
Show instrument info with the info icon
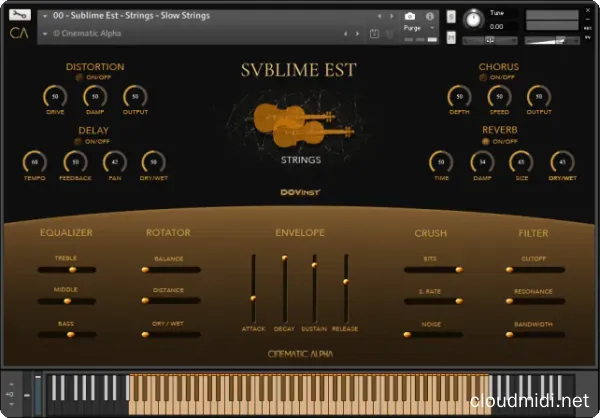pos(430,16)
